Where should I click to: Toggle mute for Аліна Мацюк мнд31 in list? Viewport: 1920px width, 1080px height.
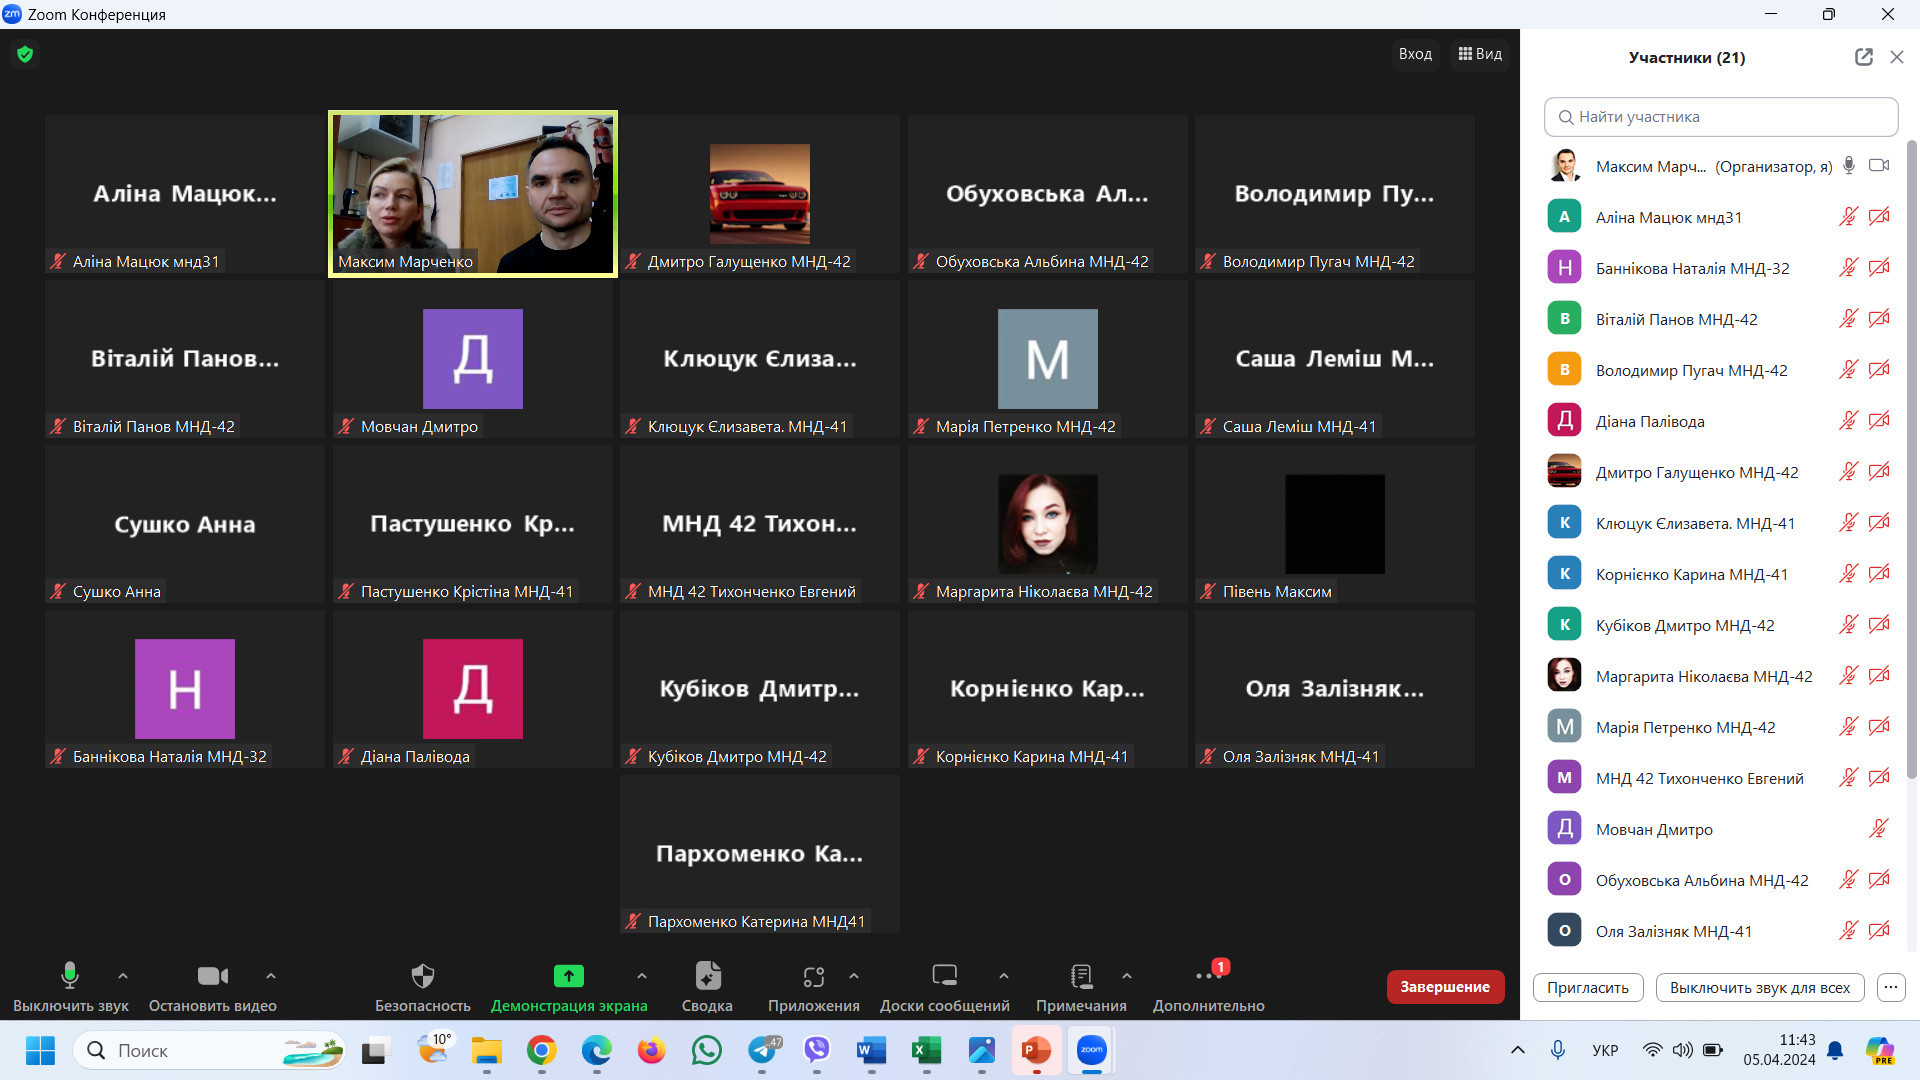point(1848,217)
